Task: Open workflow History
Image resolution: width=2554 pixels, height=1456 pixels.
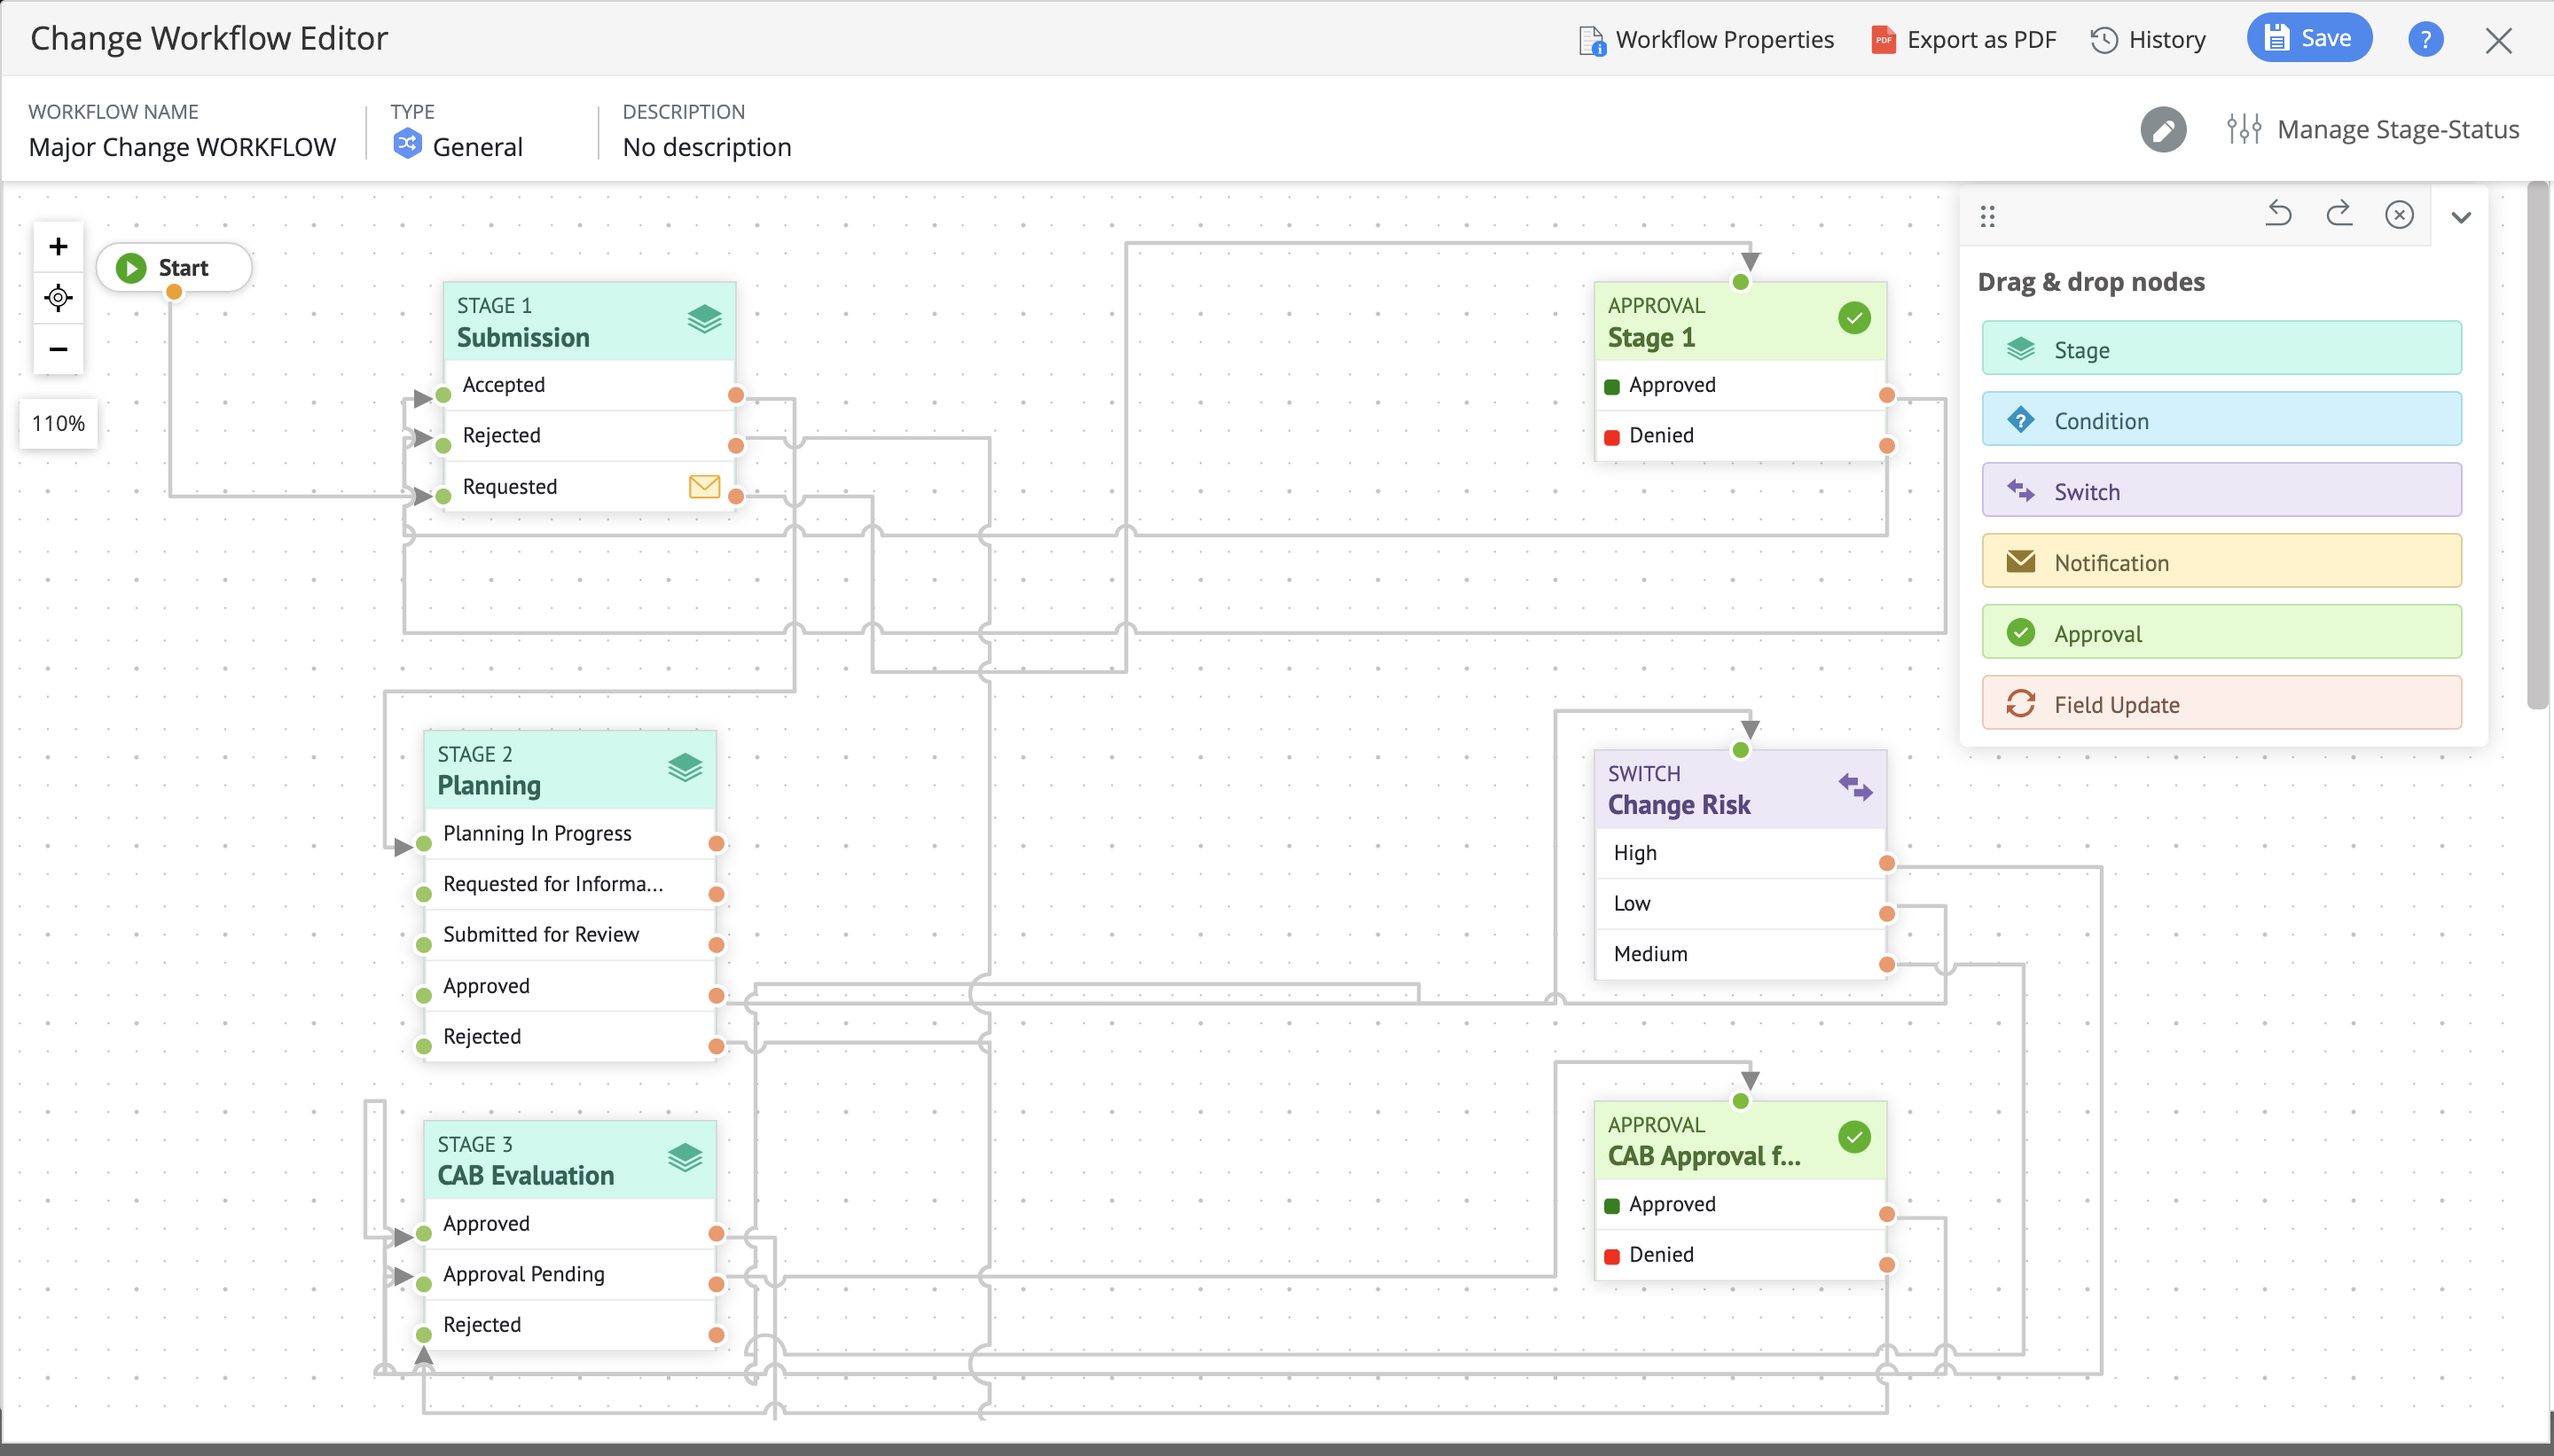Action: (2148, 40)
